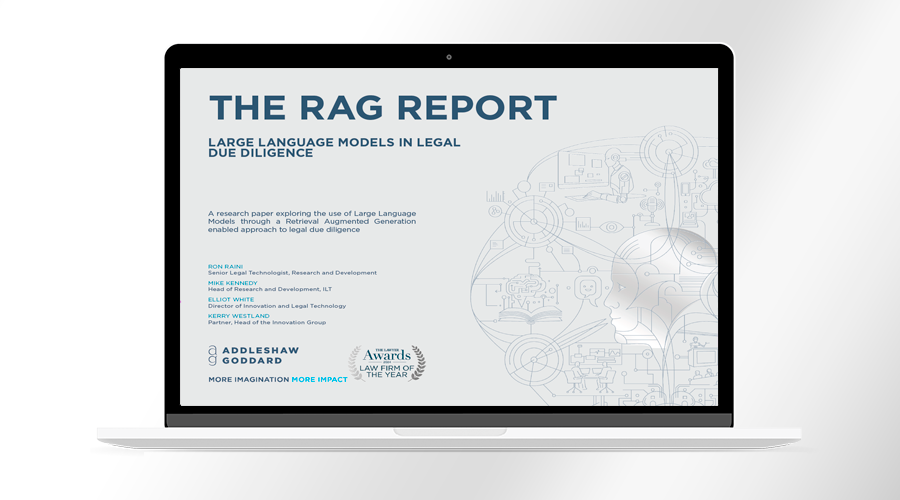This screenshot has width=900, height=500.
Task: Click the author name Kerry Westland
Action: click(237, 315)
